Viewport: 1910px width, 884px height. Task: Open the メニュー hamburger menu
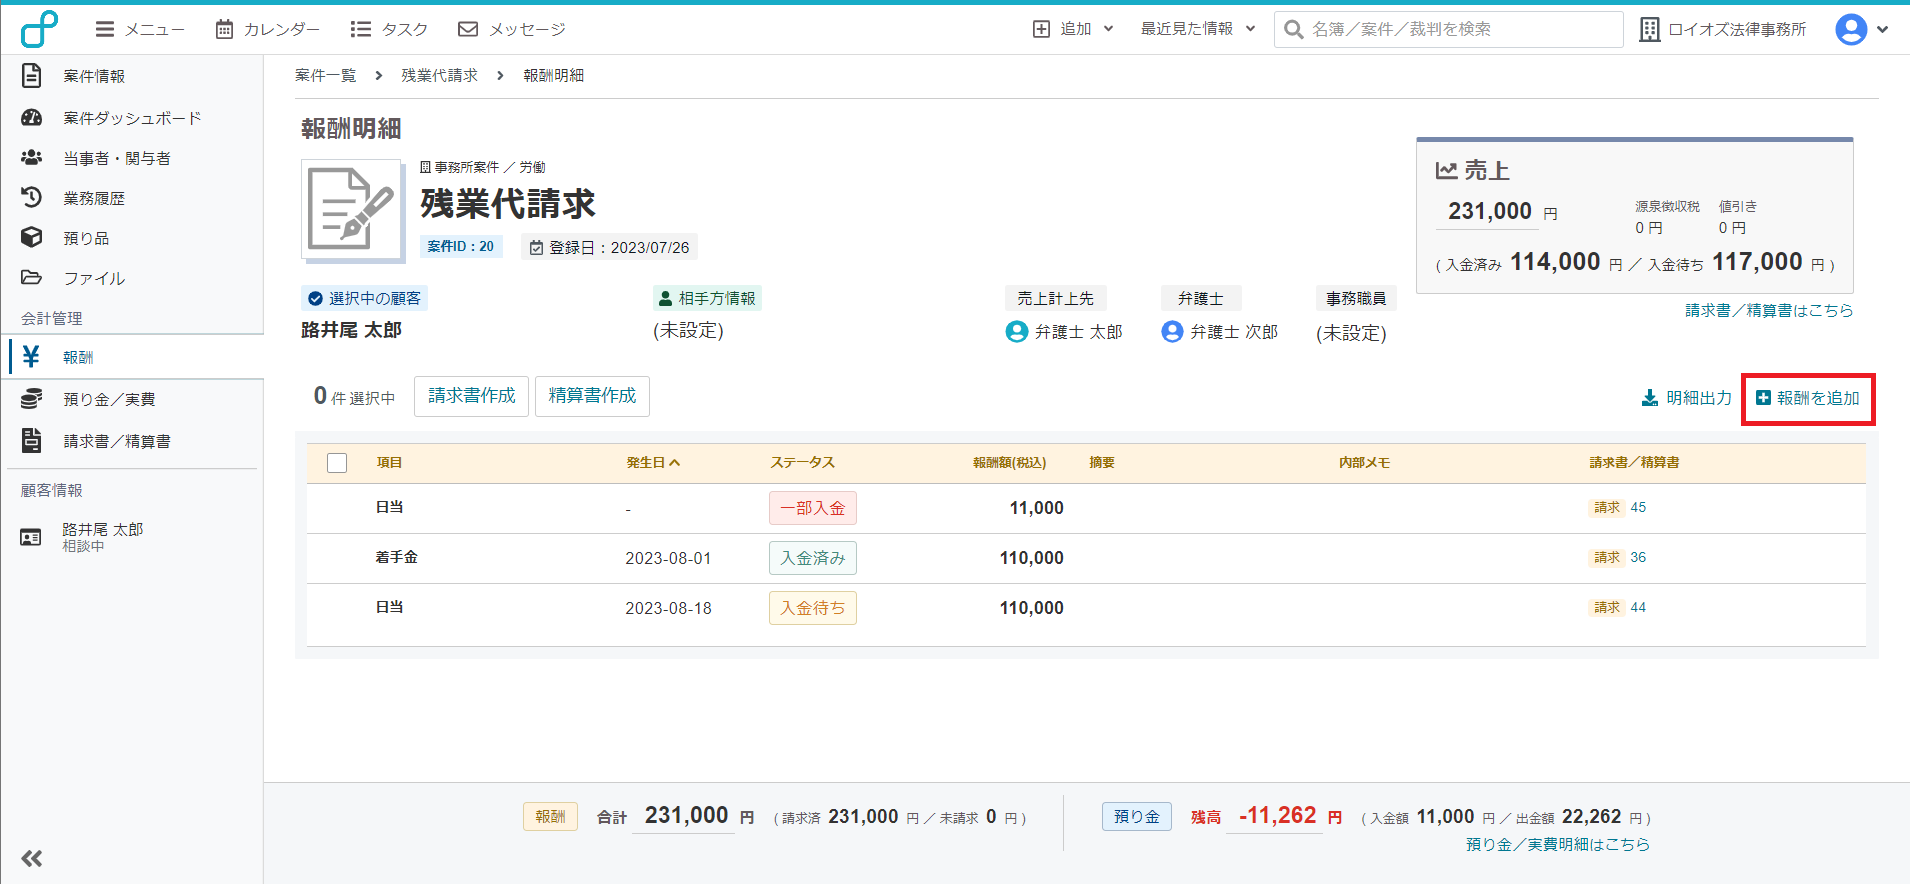(140, 29)
